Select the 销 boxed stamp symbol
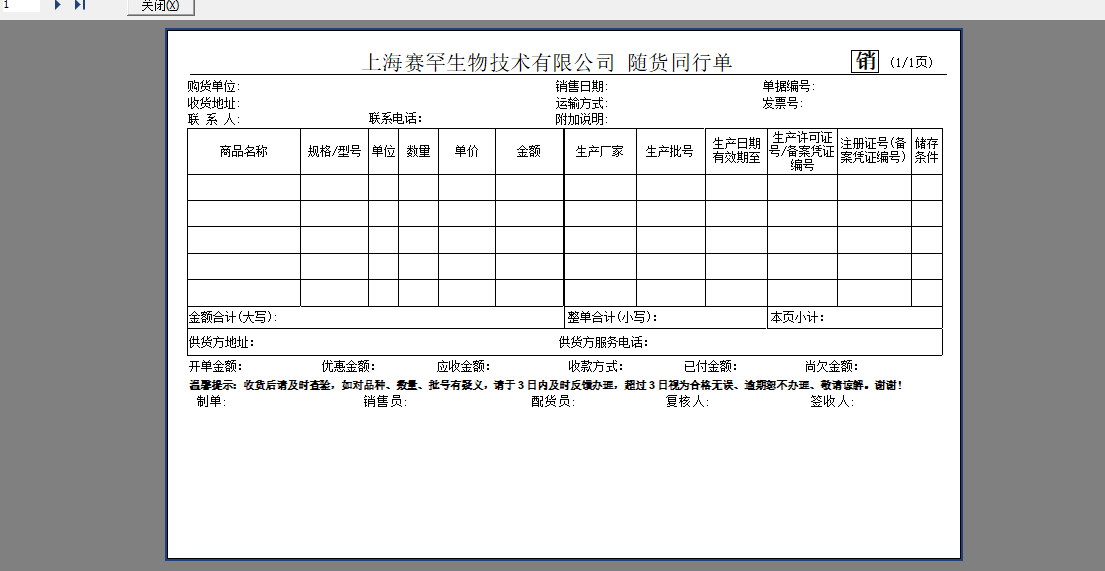This screenshot has height=571, width=1105. [865, 61]
